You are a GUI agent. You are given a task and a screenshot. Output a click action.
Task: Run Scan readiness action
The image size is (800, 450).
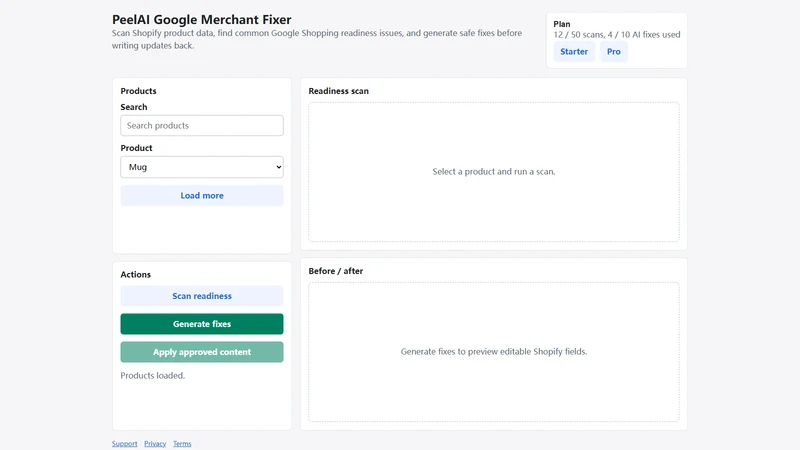(202, 296)
